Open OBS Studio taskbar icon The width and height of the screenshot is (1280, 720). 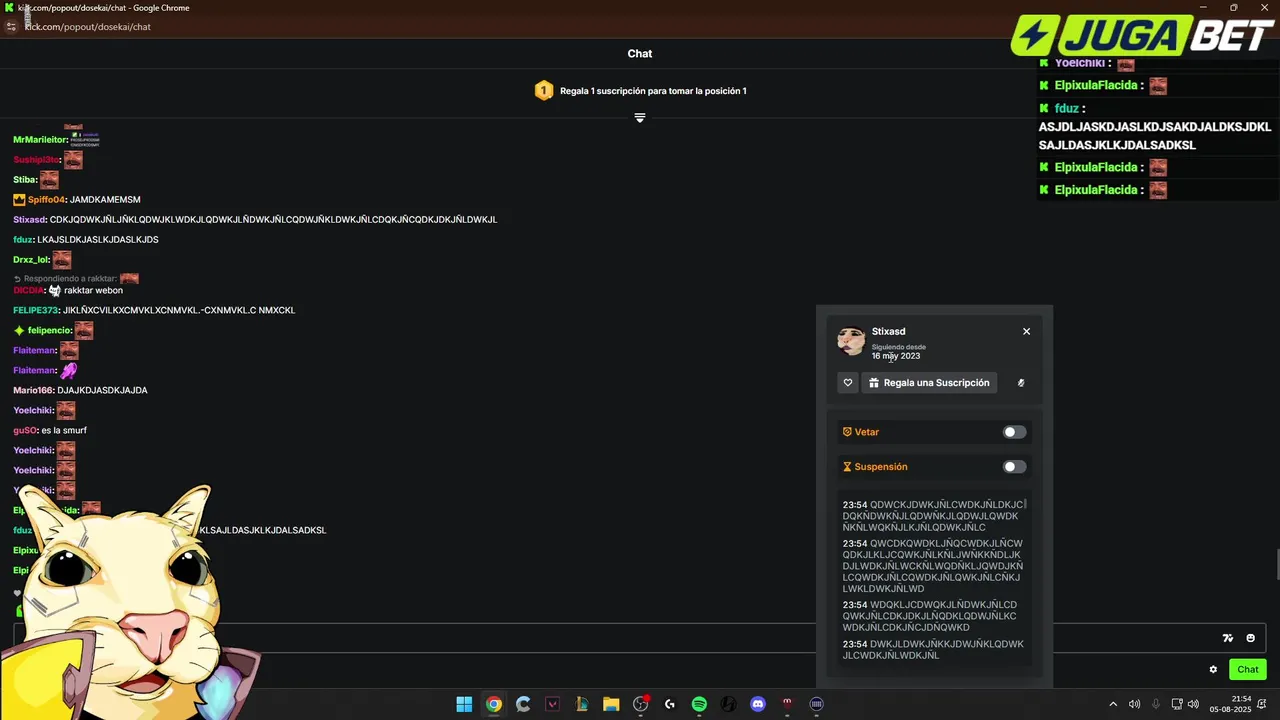coord(640,704)
